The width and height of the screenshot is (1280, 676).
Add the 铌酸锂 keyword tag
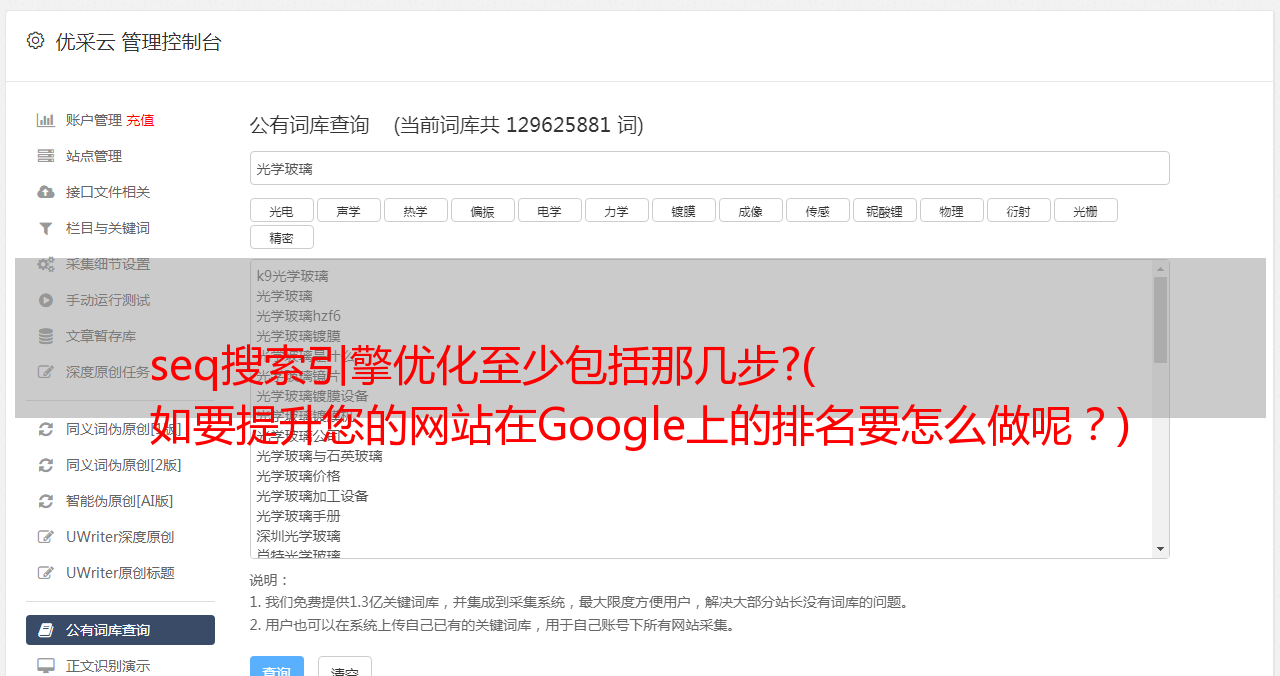click(884, 210)
